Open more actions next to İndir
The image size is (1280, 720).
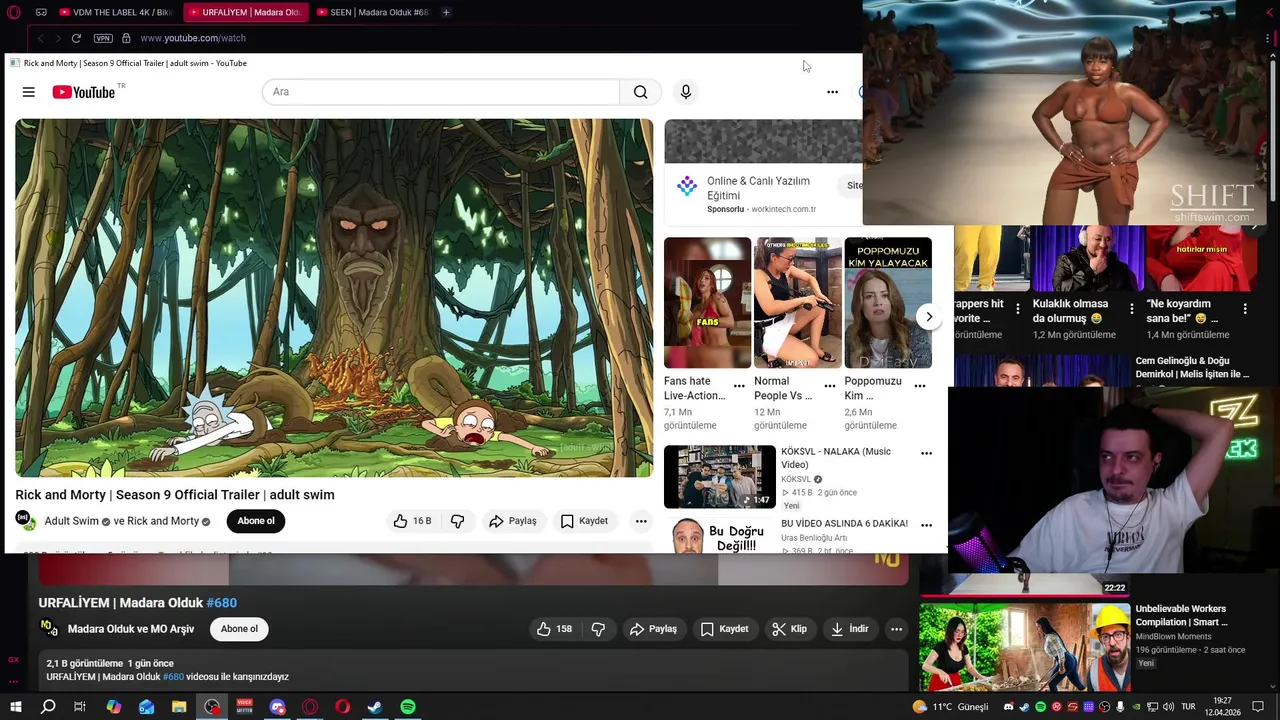coord(896,629)
